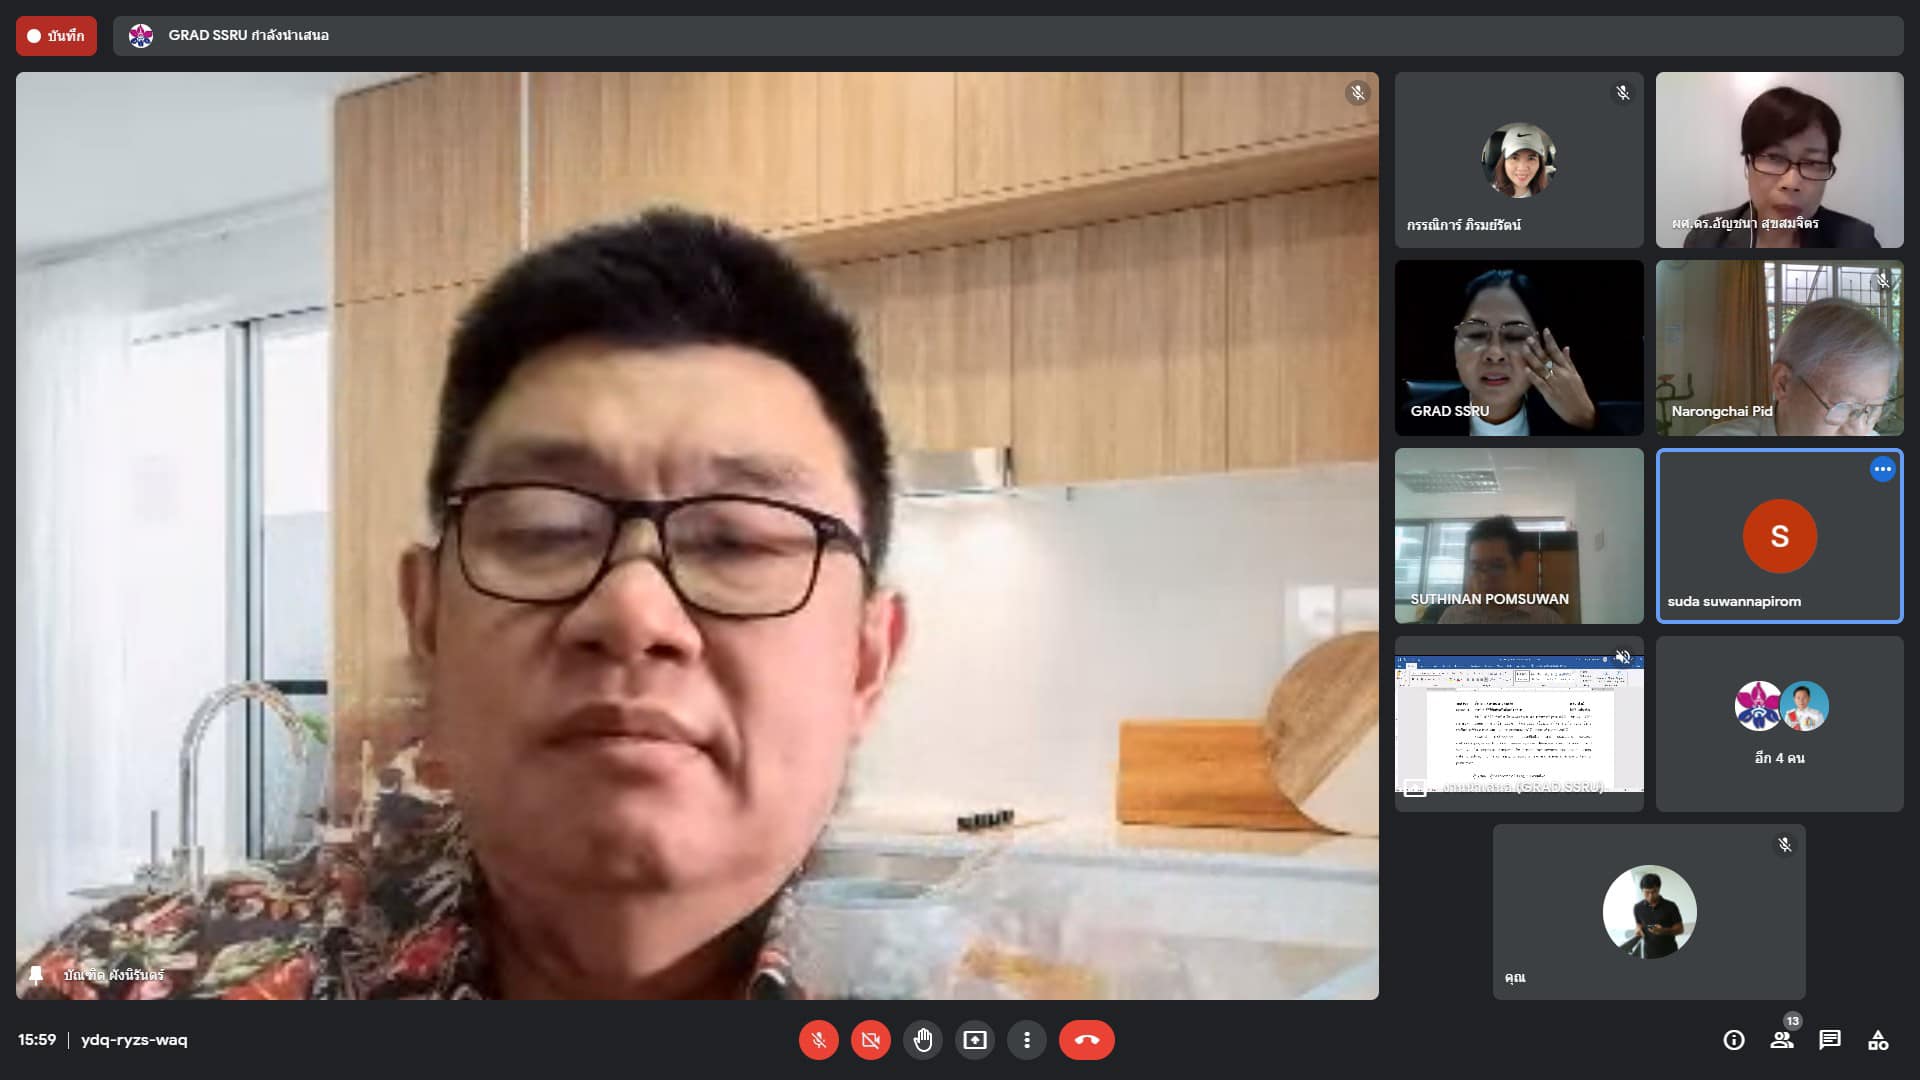Select the shared document presentation thumbnail
1920x1080 pixels.
click(1518, 724)
